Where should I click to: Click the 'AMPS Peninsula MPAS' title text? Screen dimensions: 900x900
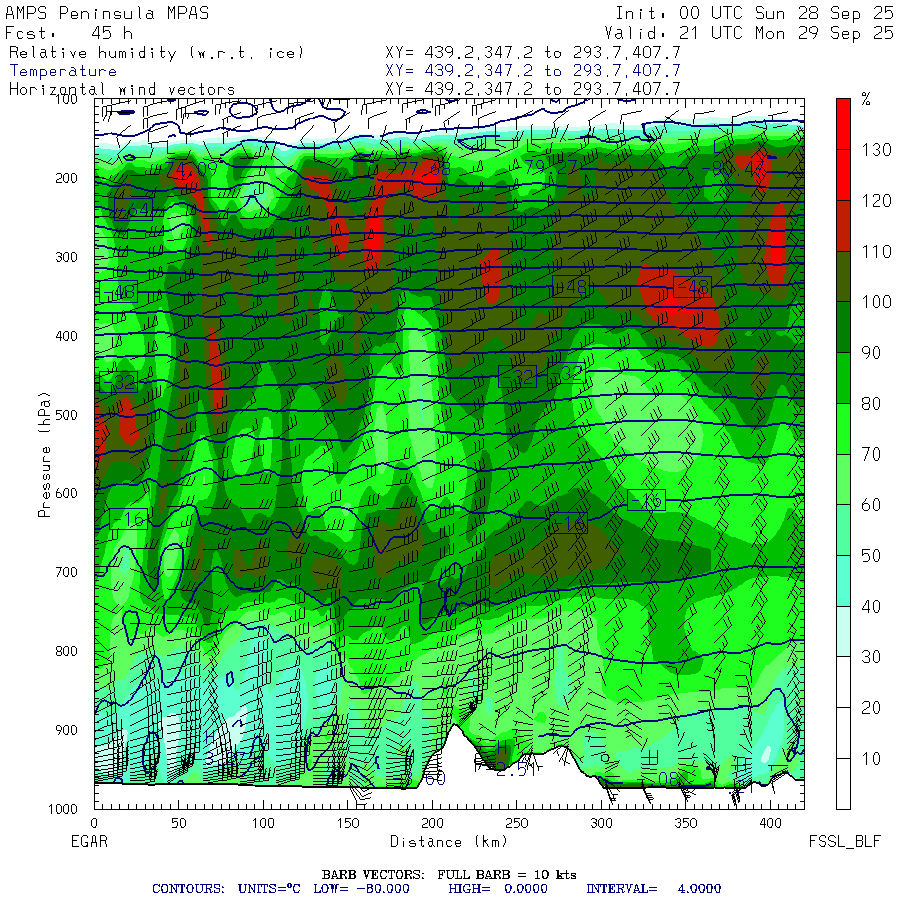[107, 13]
